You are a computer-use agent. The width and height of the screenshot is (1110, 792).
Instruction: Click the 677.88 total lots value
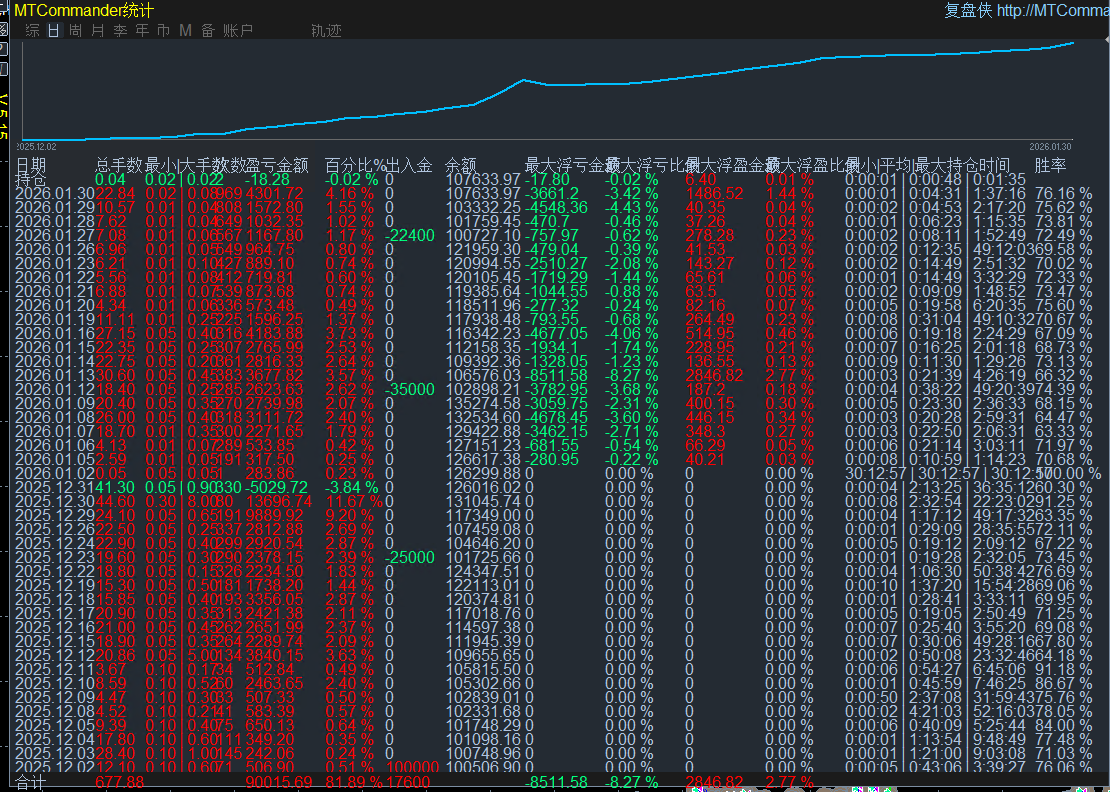[119, 782]
